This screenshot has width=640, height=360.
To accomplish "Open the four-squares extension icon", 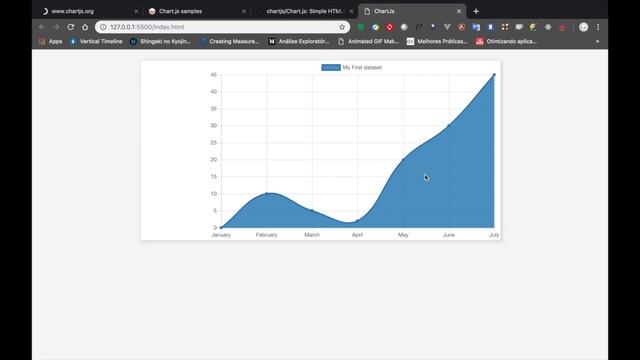I will coord(505,27).
